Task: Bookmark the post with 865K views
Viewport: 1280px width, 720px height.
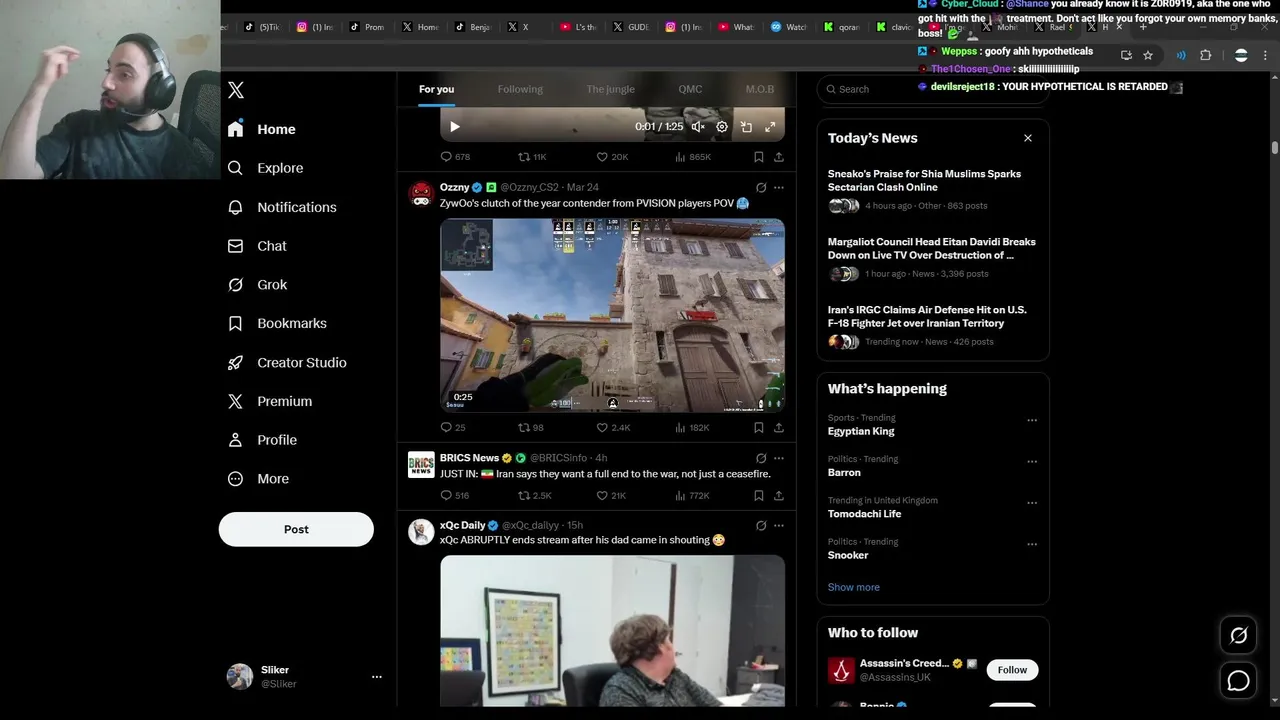Action: [x=759, y=157]
